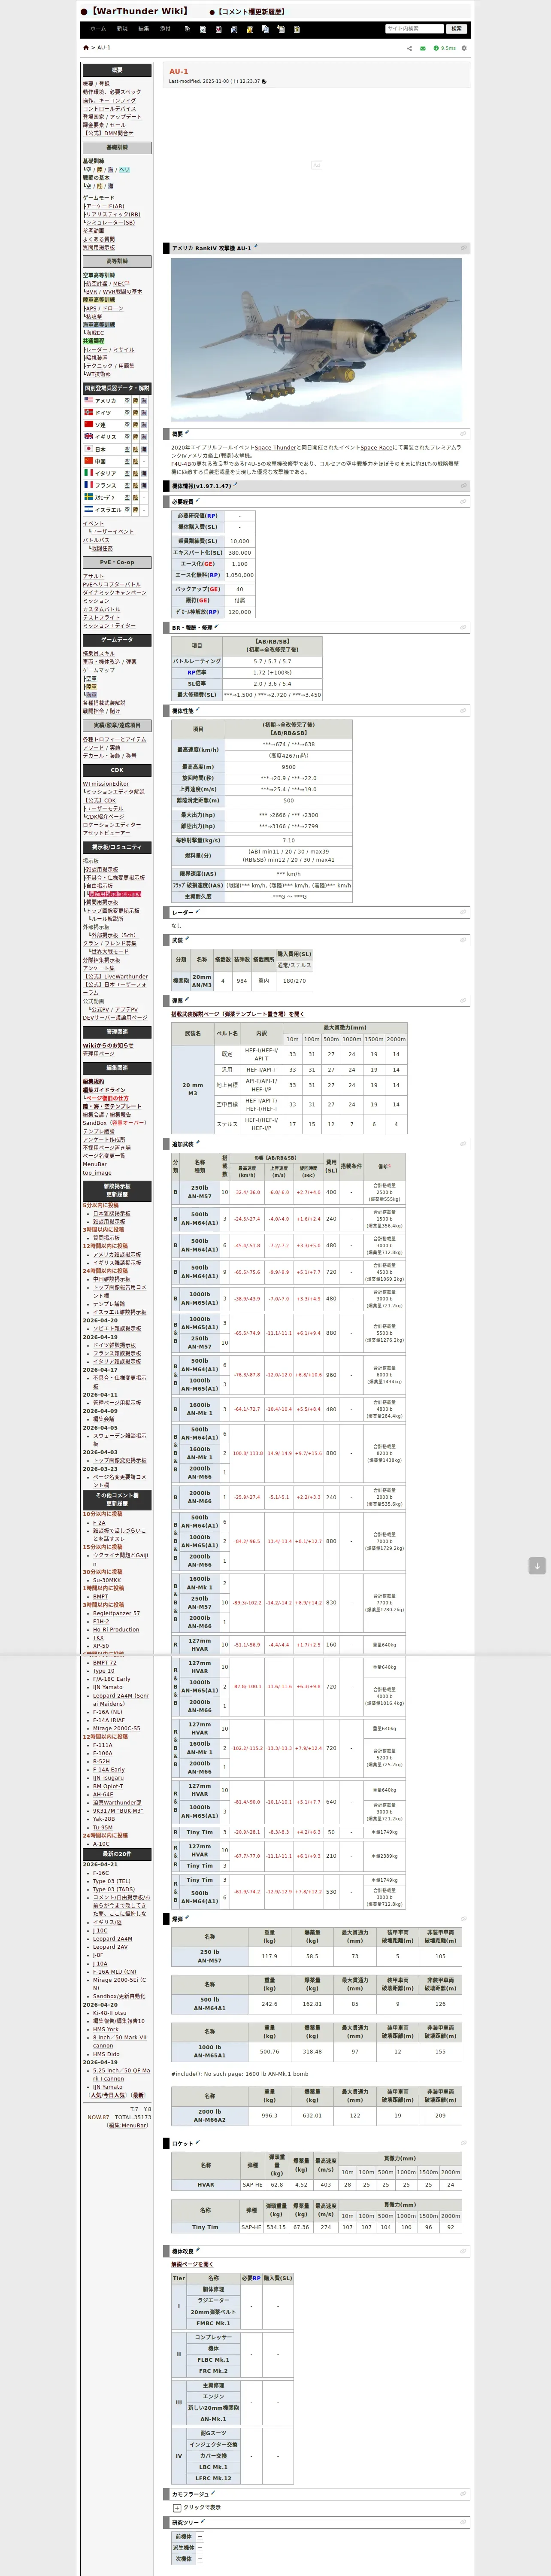Open the WTmissionEditor sidebar link
Screen dimensions: 551x2576
(x=106, y=784)
